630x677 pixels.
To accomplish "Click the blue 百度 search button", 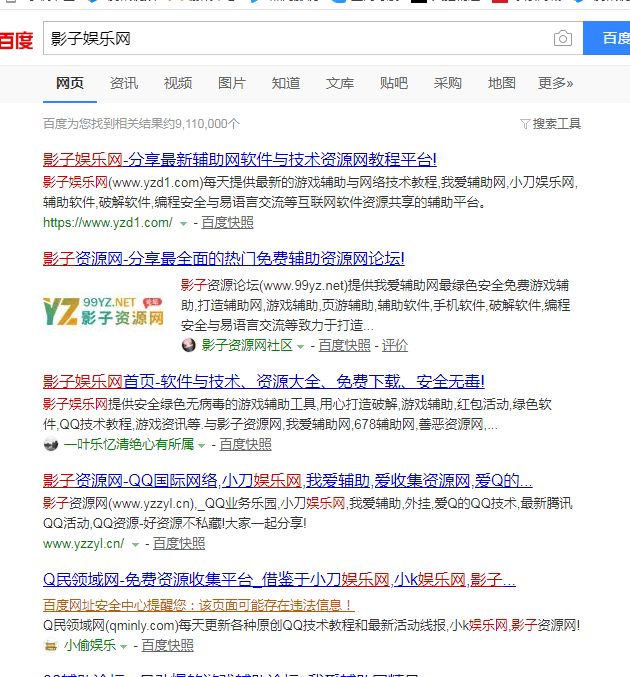I will [x=607, y=38].
